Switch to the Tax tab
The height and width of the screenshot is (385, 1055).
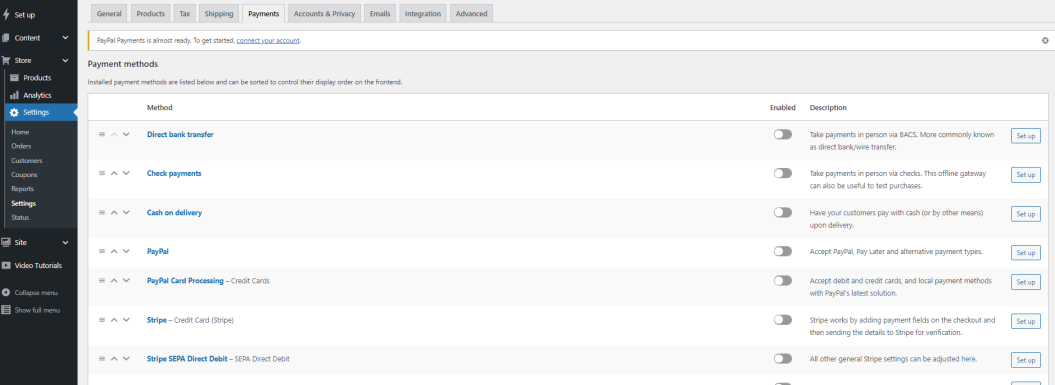[185, 13]
